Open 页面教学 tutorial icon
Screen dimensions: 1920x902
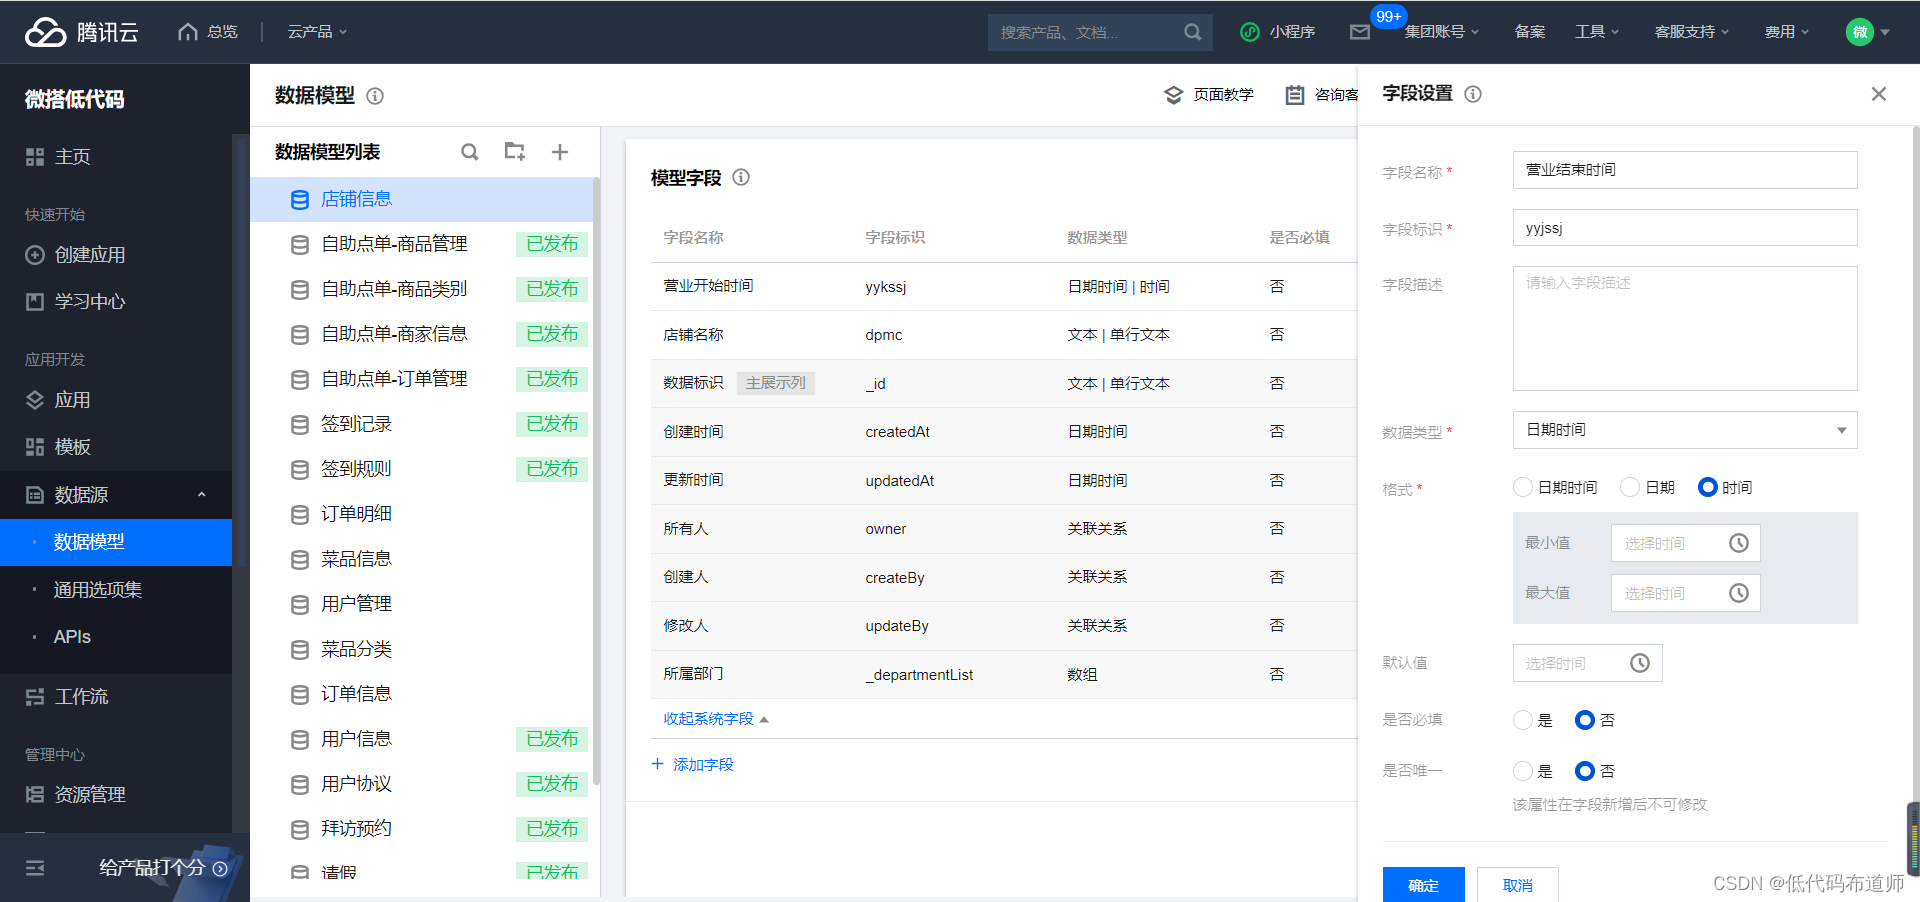[x=1174, y=95]
